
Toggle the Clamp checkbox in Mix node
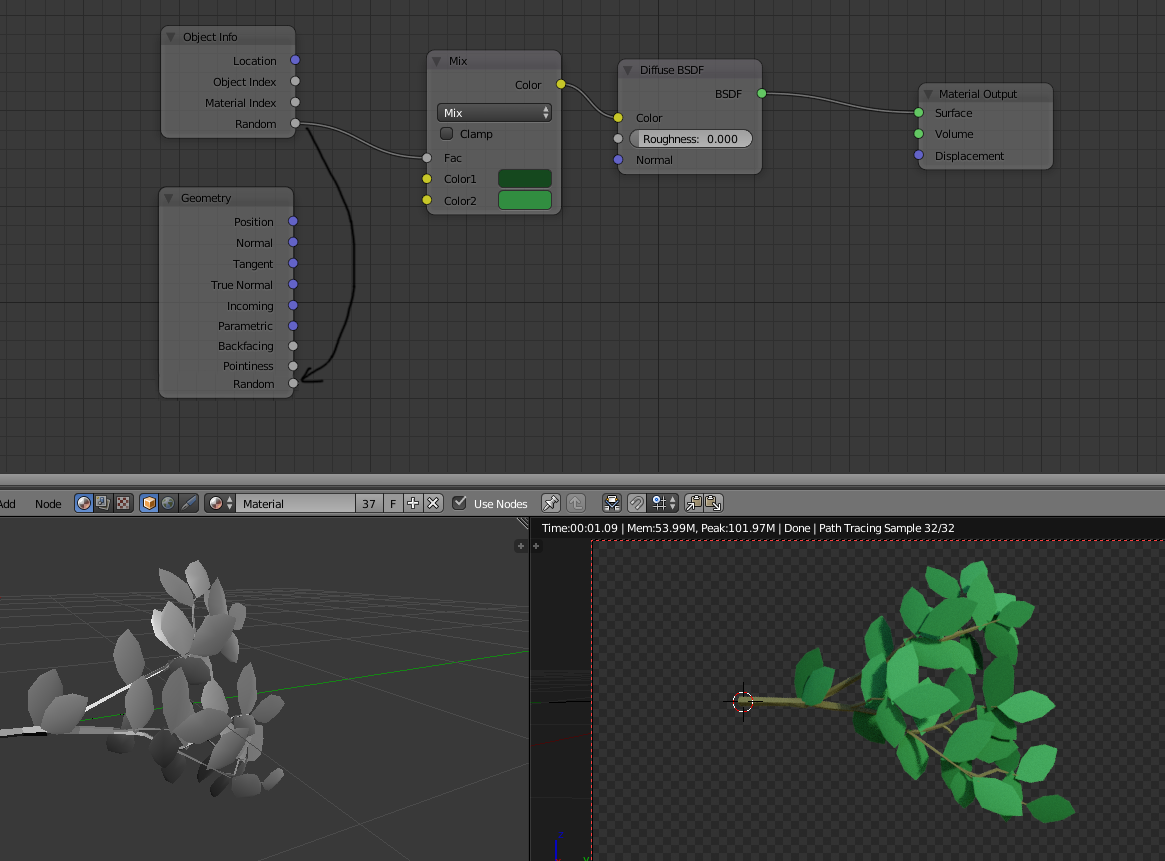click(447, 134)
